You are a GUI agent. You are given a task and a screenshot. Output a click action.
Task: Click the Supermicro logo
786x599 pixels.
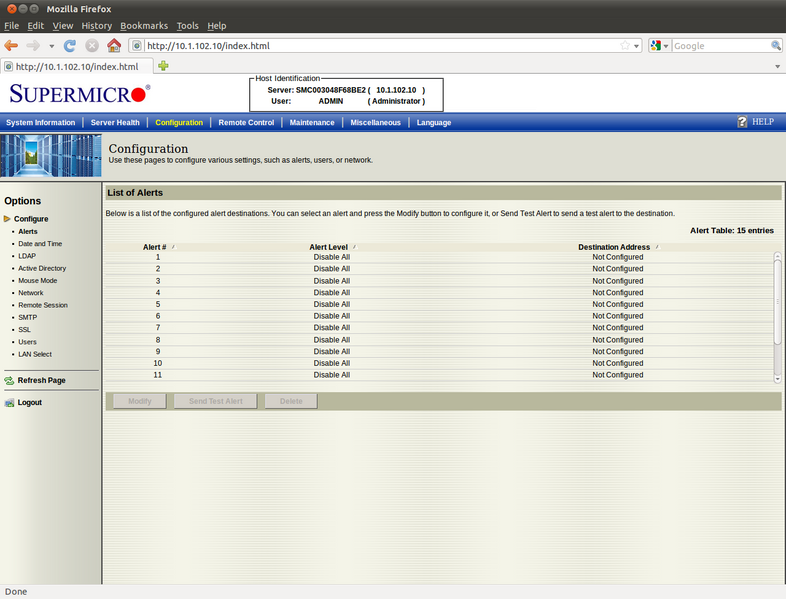pyautogui.click(x=80, y=94)
